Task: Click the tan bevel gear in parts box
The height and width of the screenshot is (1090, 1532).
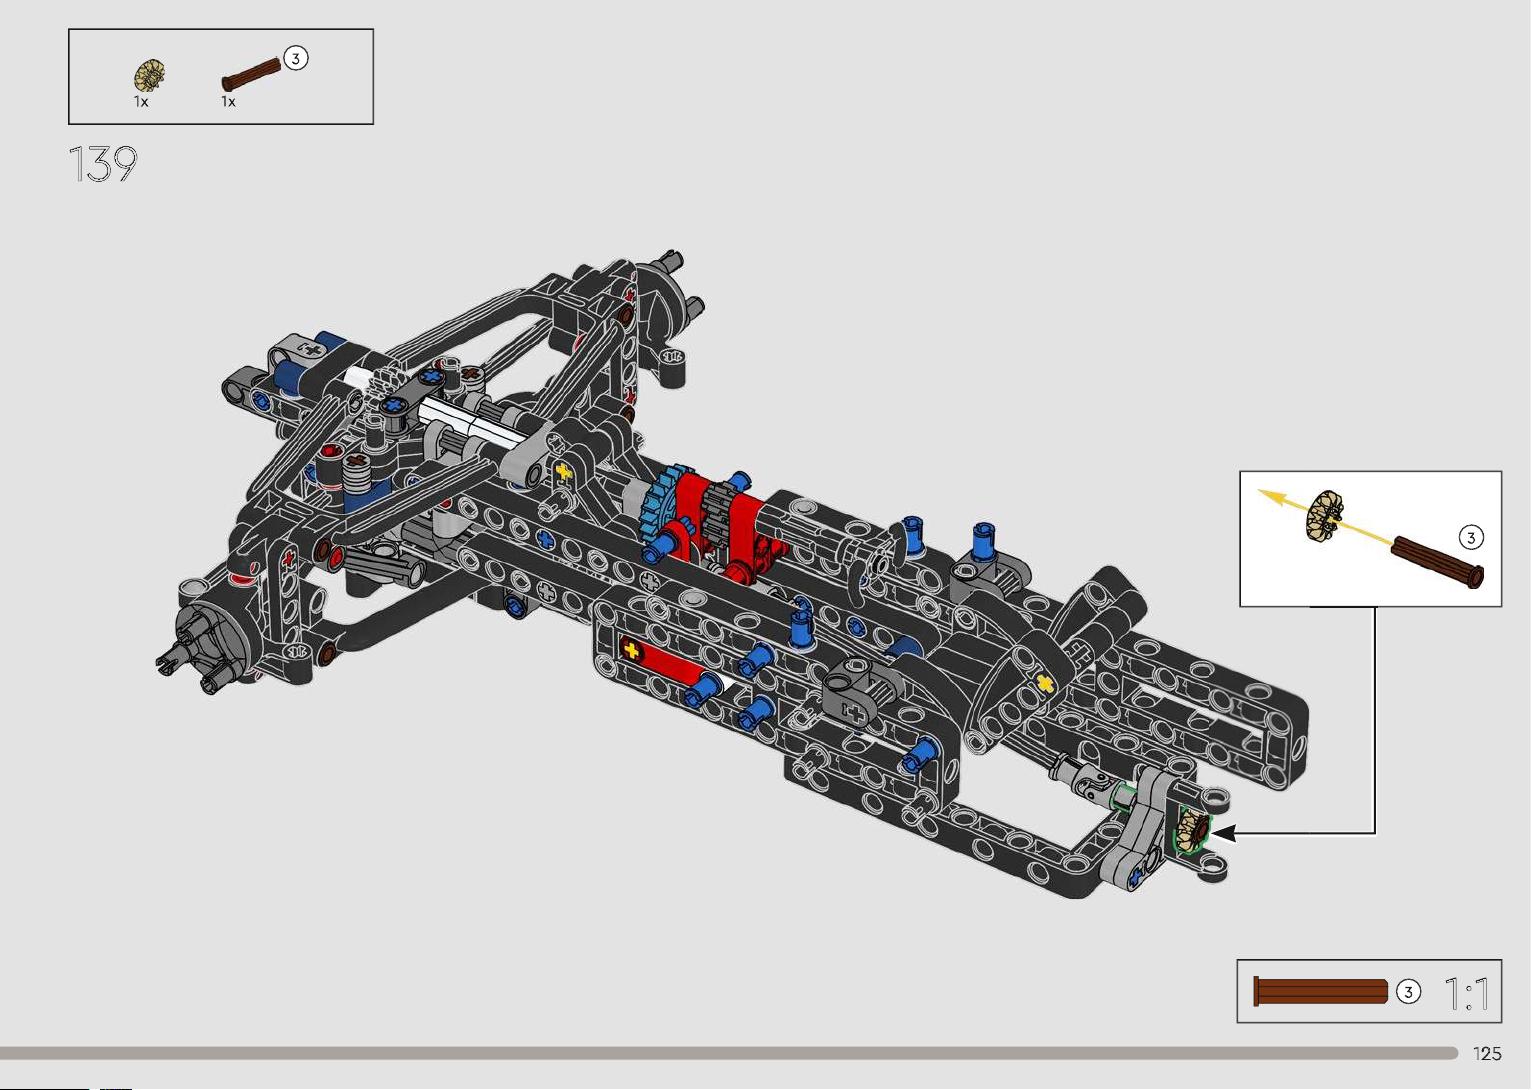Action: pos(150,76)
